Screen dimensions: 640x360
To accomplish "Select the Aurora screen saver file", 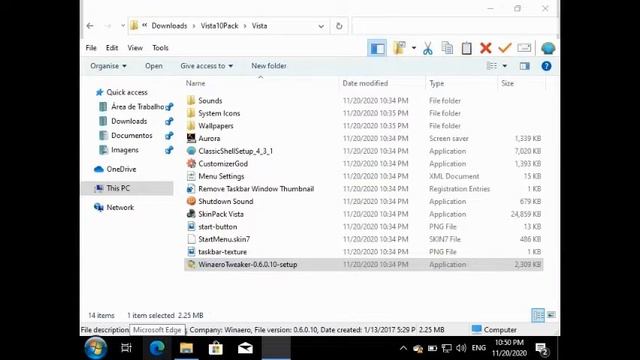I will (209, 138).
